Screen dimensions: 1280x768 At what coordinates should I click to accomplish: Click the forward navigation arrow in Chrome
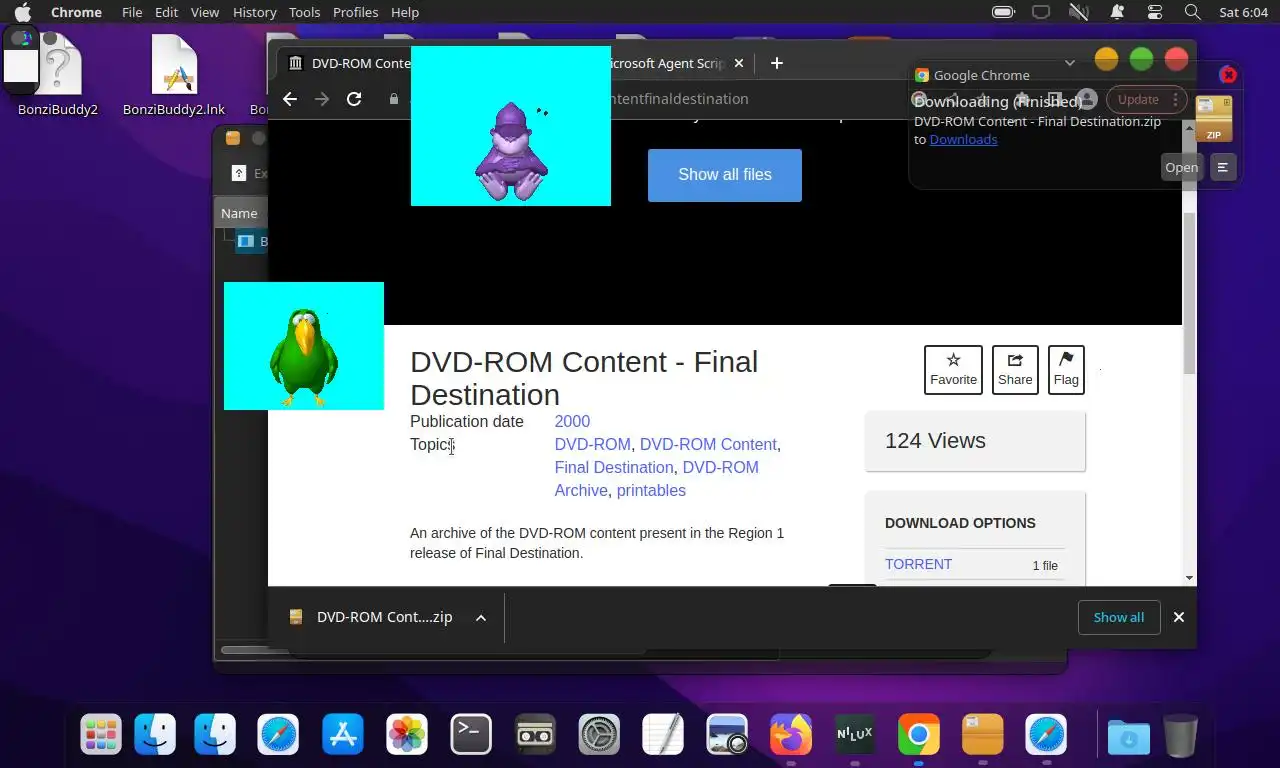tap(322, 99)
